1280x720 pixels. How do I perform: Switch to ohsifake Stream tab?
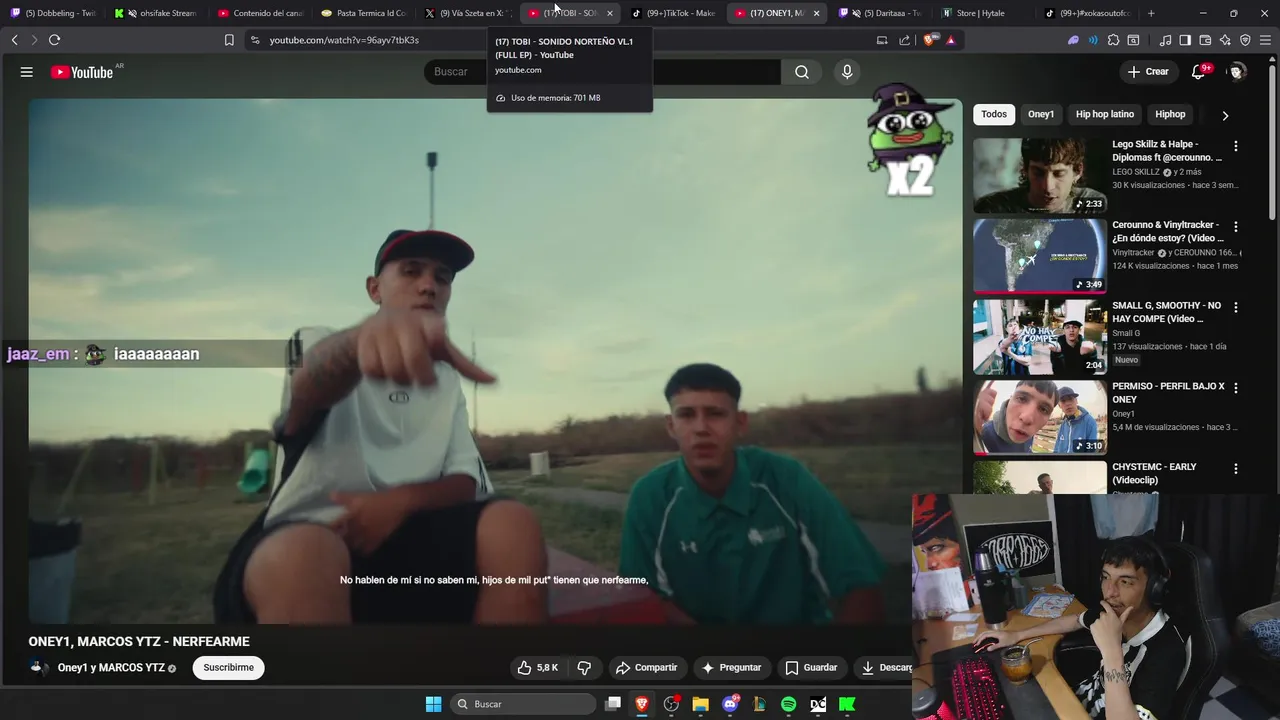tap(157, 13)
